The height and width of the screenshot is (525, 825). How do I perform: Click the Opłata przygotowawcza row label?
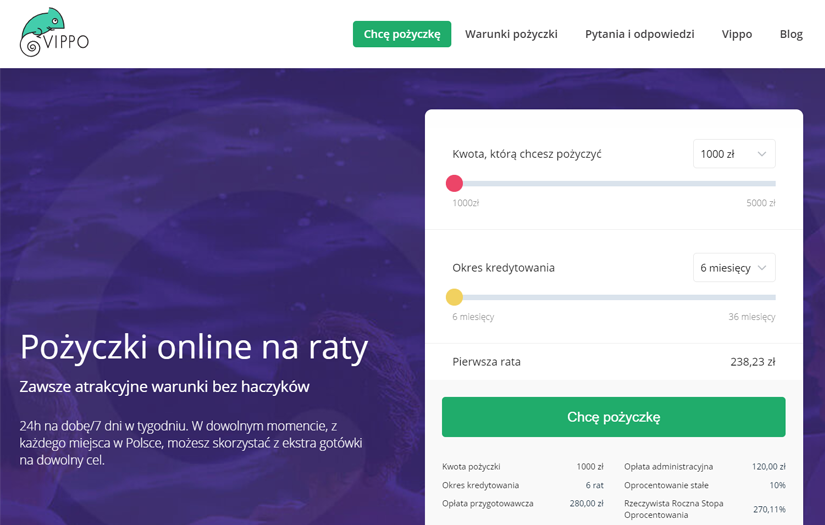[487, 503]
